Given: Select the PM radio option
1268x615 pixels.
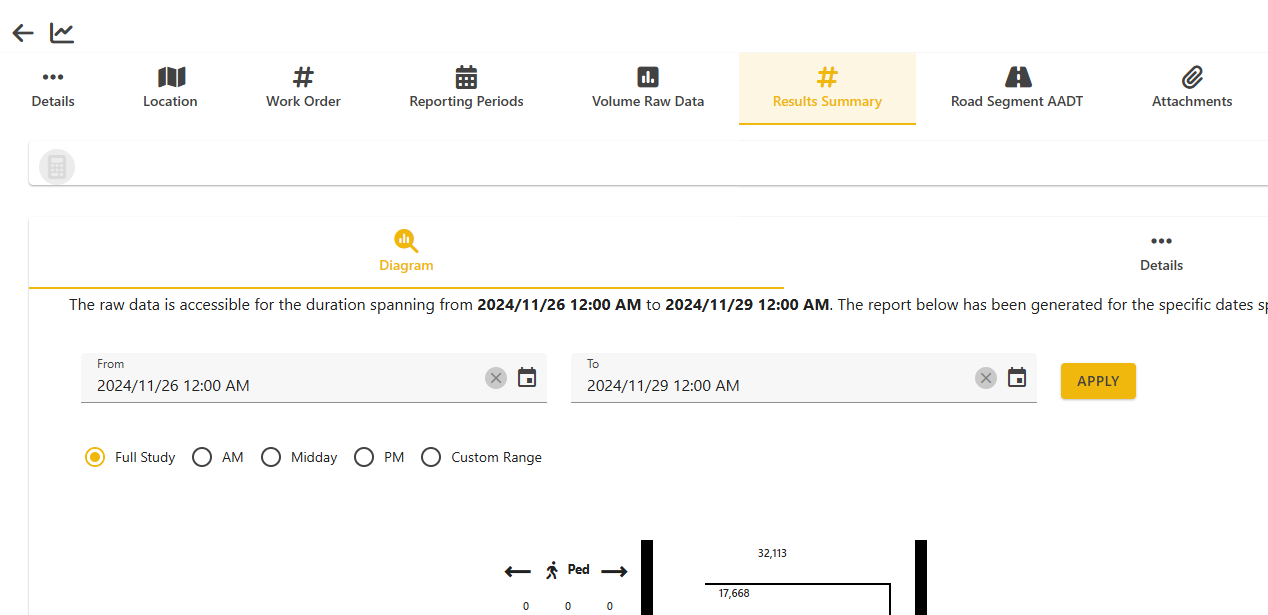Looking at the screenshot, I should (364, 457).
